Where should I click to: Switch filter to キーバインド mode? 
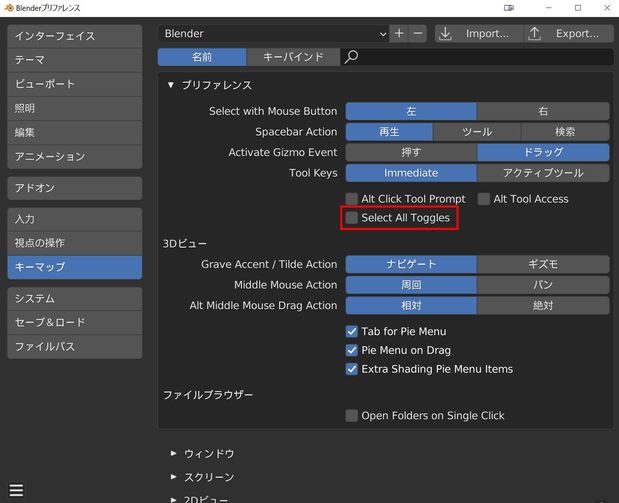coord(293,57)
